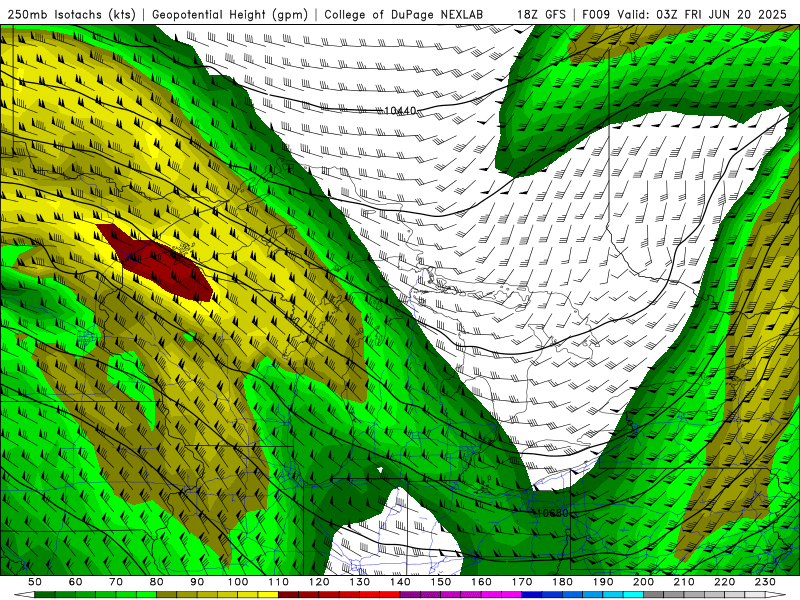
Task: Click the 50 value on the color scale
Action: point(35,582)
